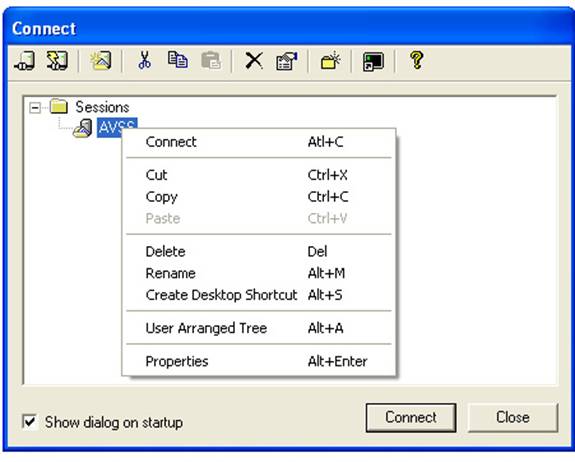
Task: Click the Properties toolbar icon
Action: pyautogui.click(x=286, y=60)
